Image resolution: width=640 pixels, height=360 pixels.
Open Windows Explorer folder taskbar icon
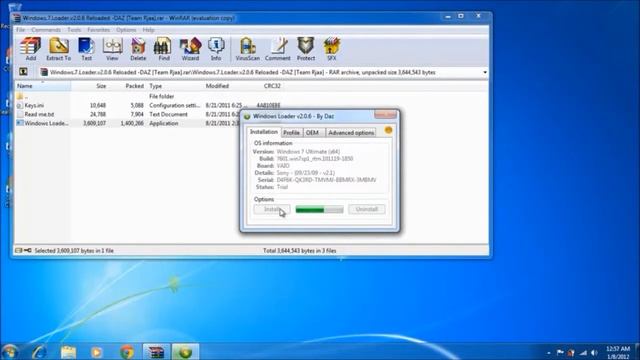click(x=68, y=351)
